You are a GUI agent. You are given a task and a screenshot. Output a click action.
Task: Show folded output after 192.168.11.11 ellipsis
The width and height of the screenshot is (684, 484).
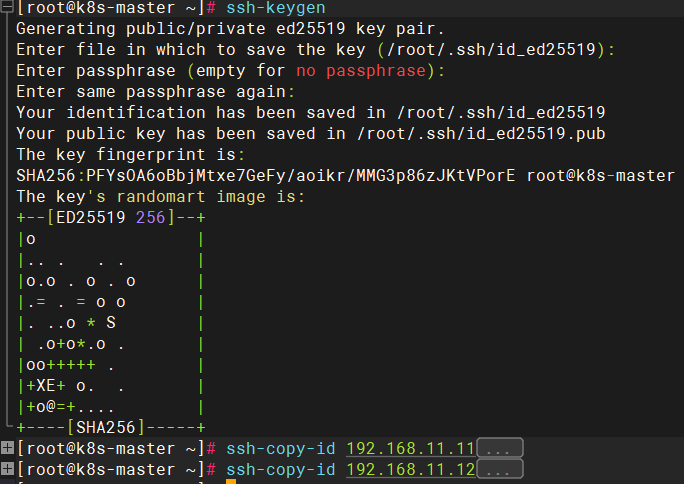point(500,448)
